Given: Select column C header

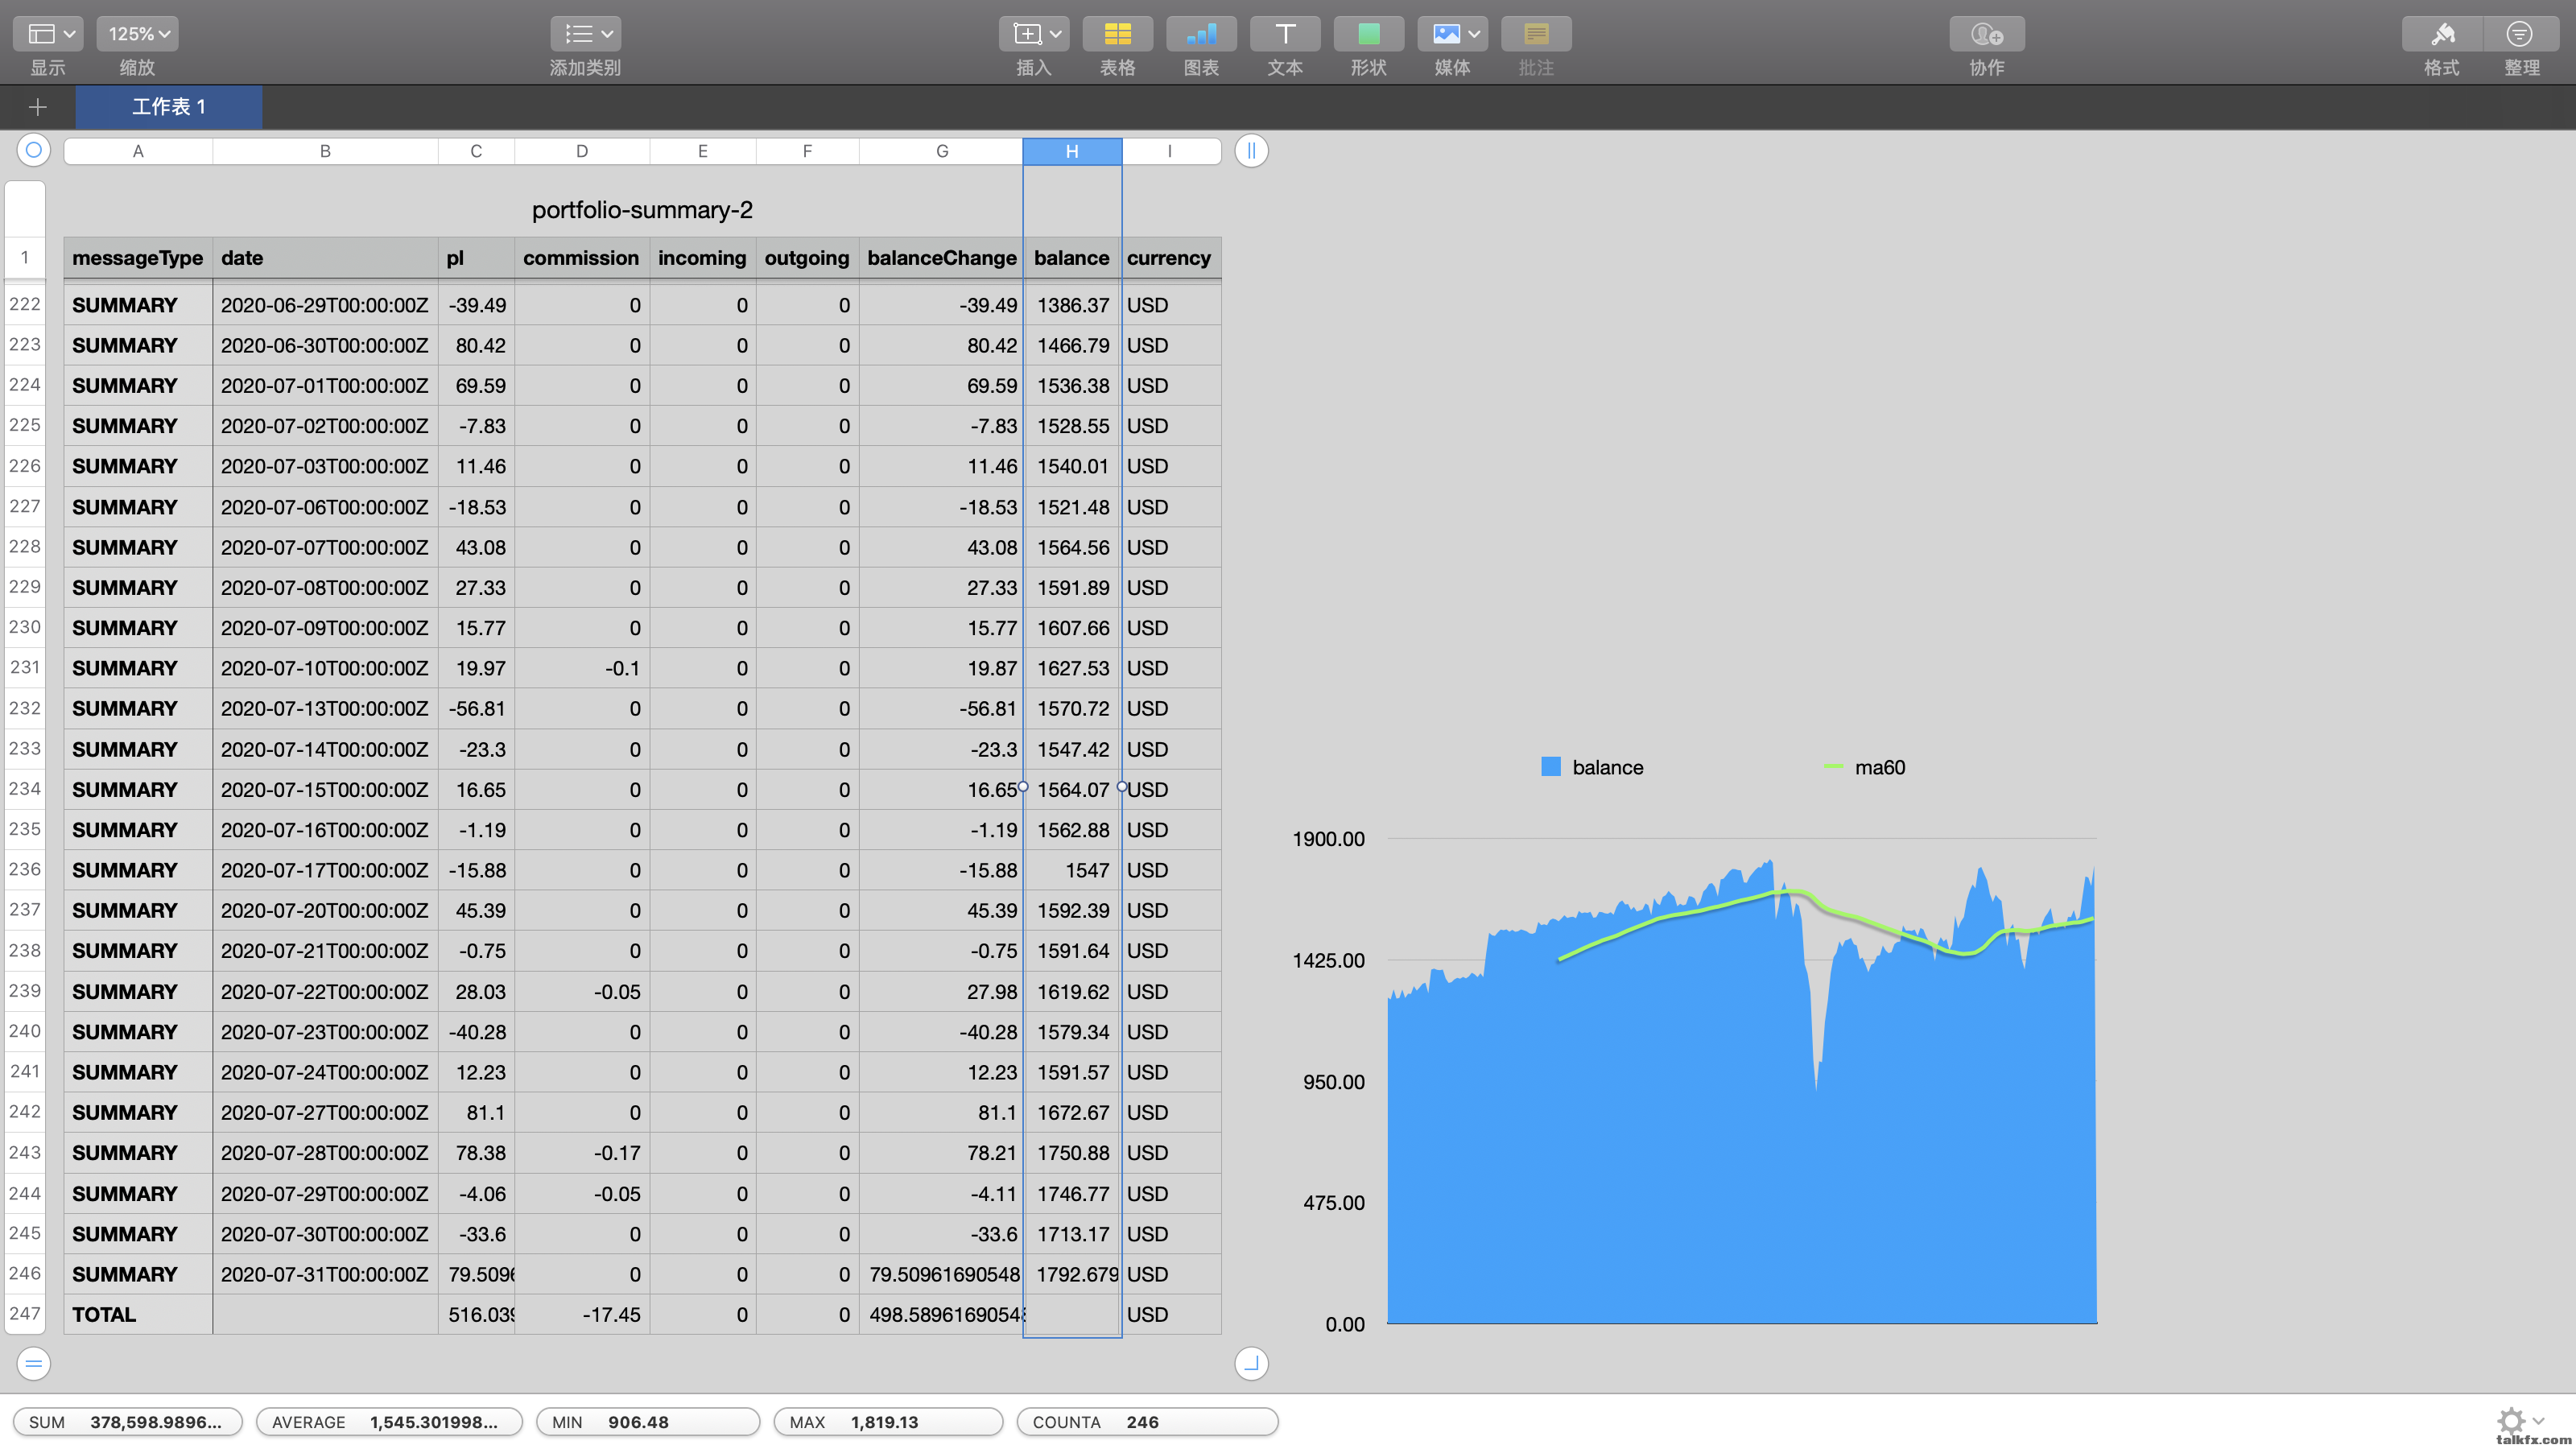Looking at the screenshot, I should tap(476, 151).
